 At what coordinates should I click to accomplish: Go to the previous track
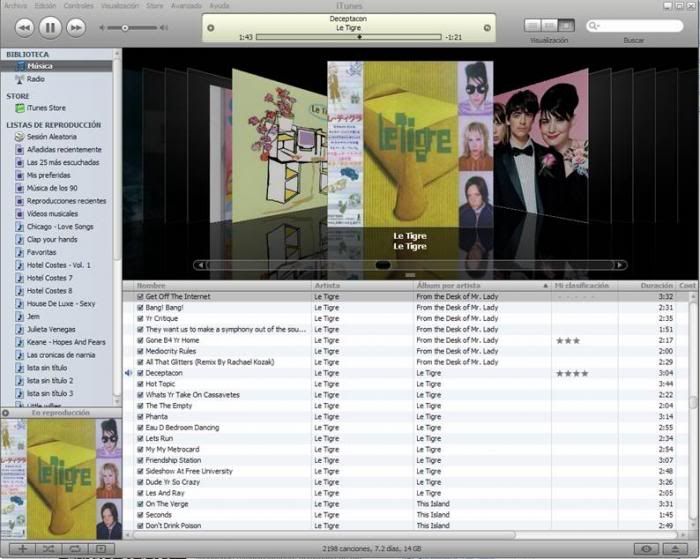coord(25,28)
